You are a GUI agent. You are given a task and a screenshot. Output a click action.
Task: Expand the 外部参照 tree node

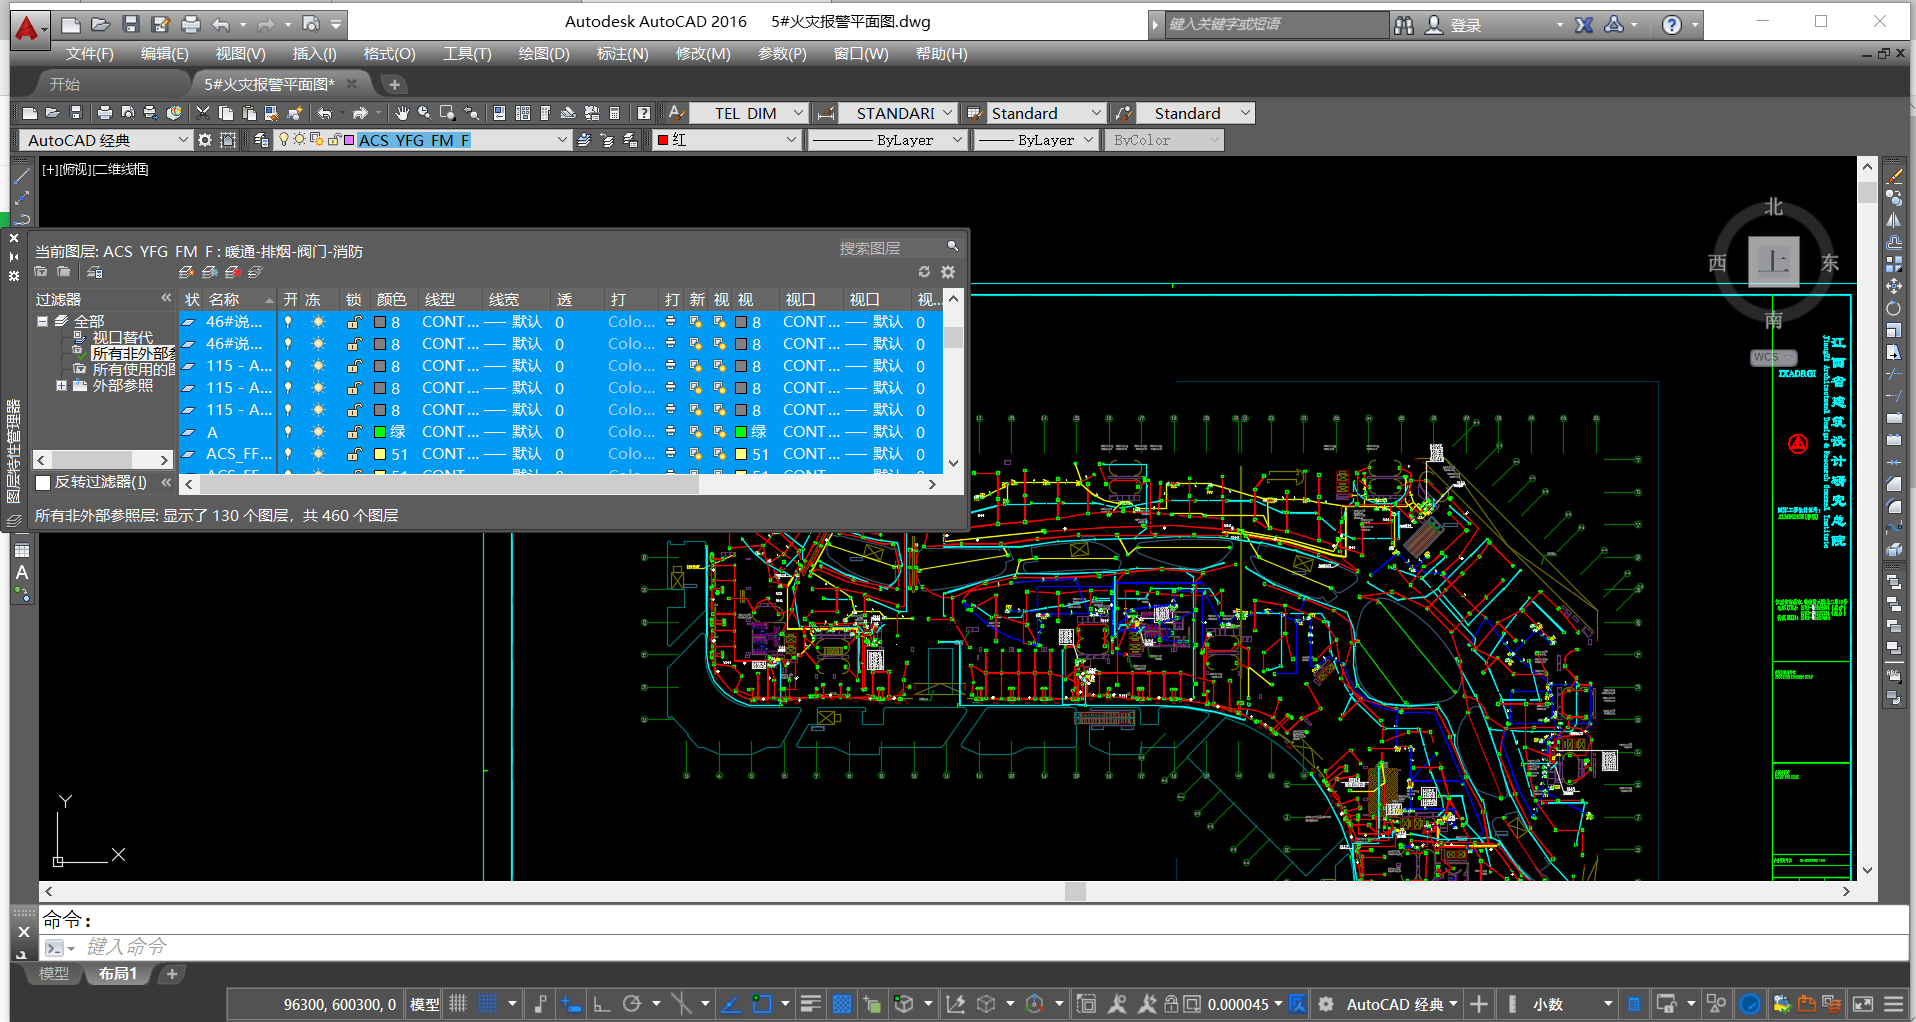tap(61, 385)
